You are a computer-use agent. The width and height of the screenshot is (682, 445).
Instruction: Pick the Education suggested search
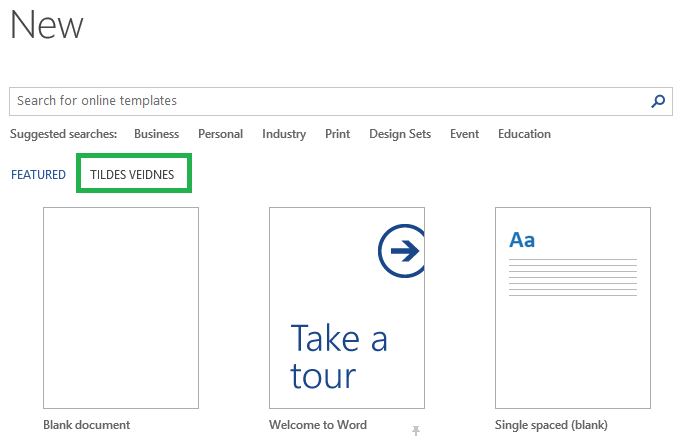pos(524,134)
